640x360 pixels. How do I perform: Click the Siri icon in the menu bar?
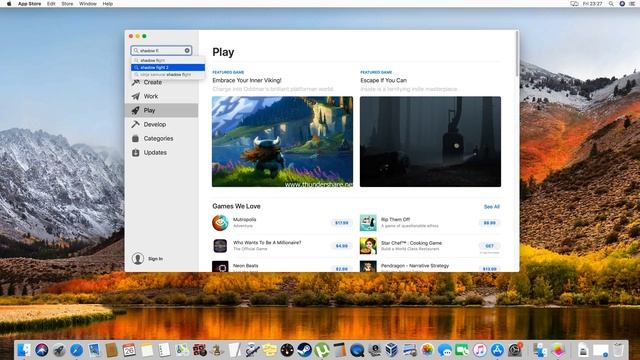[x=622, y=4]
